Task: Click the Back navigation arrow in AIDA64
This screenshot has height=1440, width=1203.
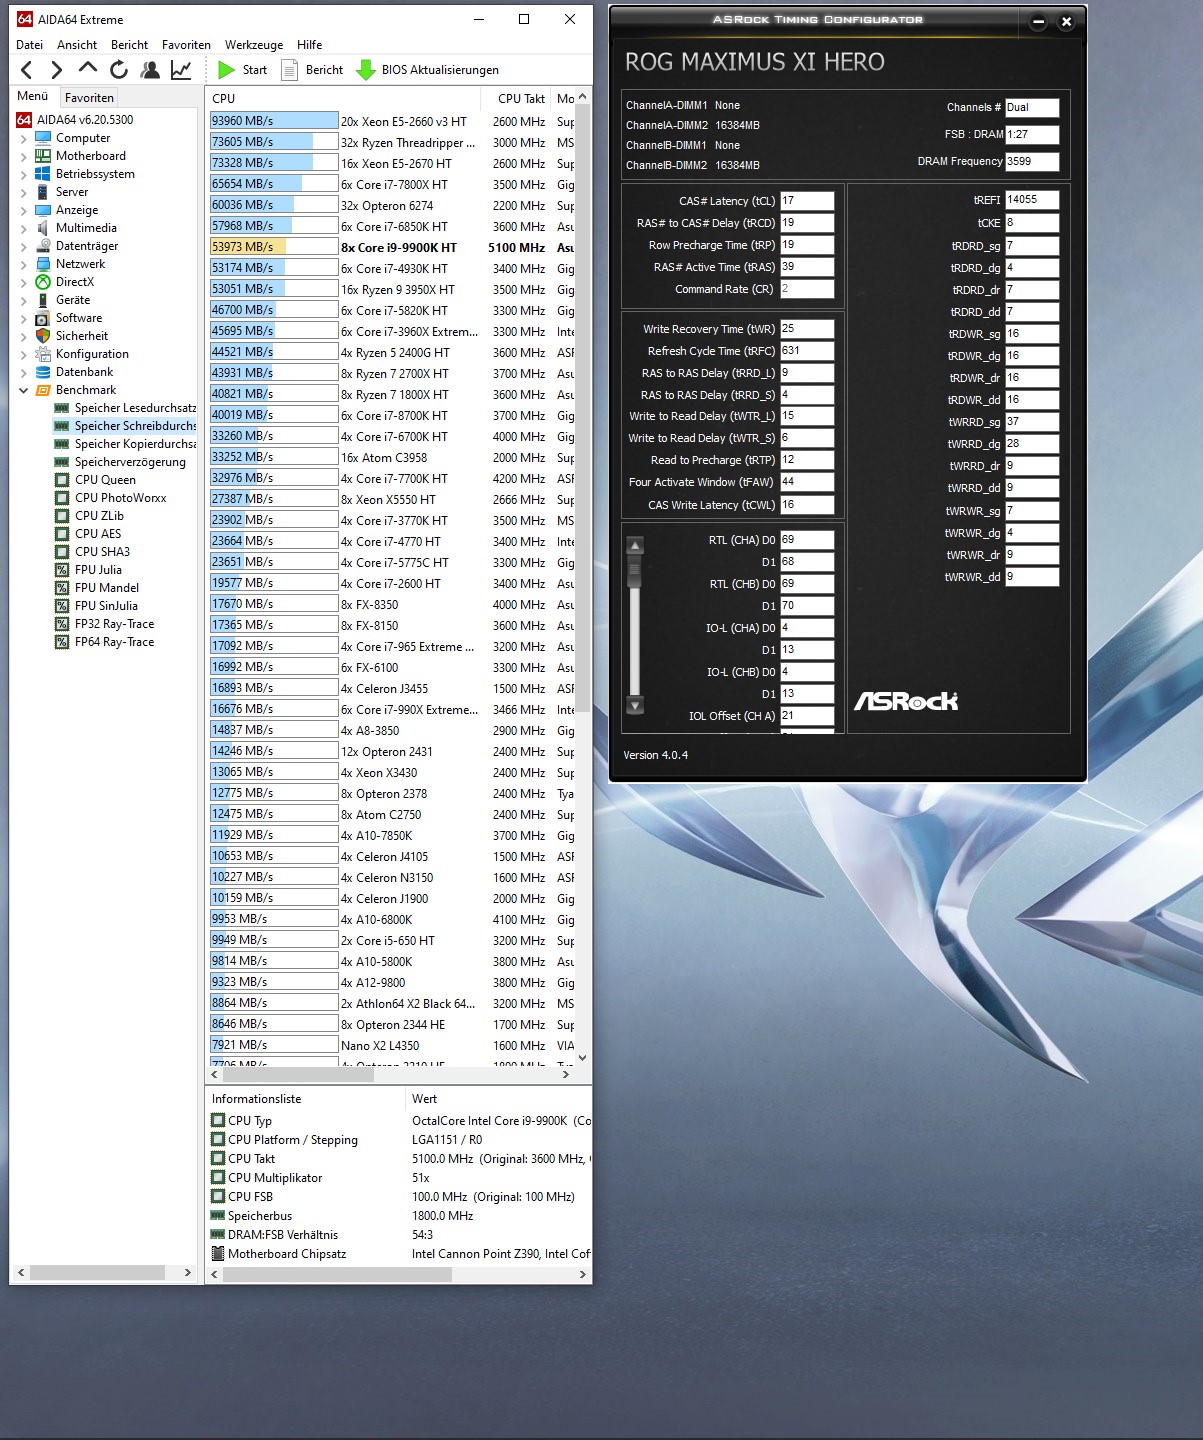Action: [x=27, y=70]
